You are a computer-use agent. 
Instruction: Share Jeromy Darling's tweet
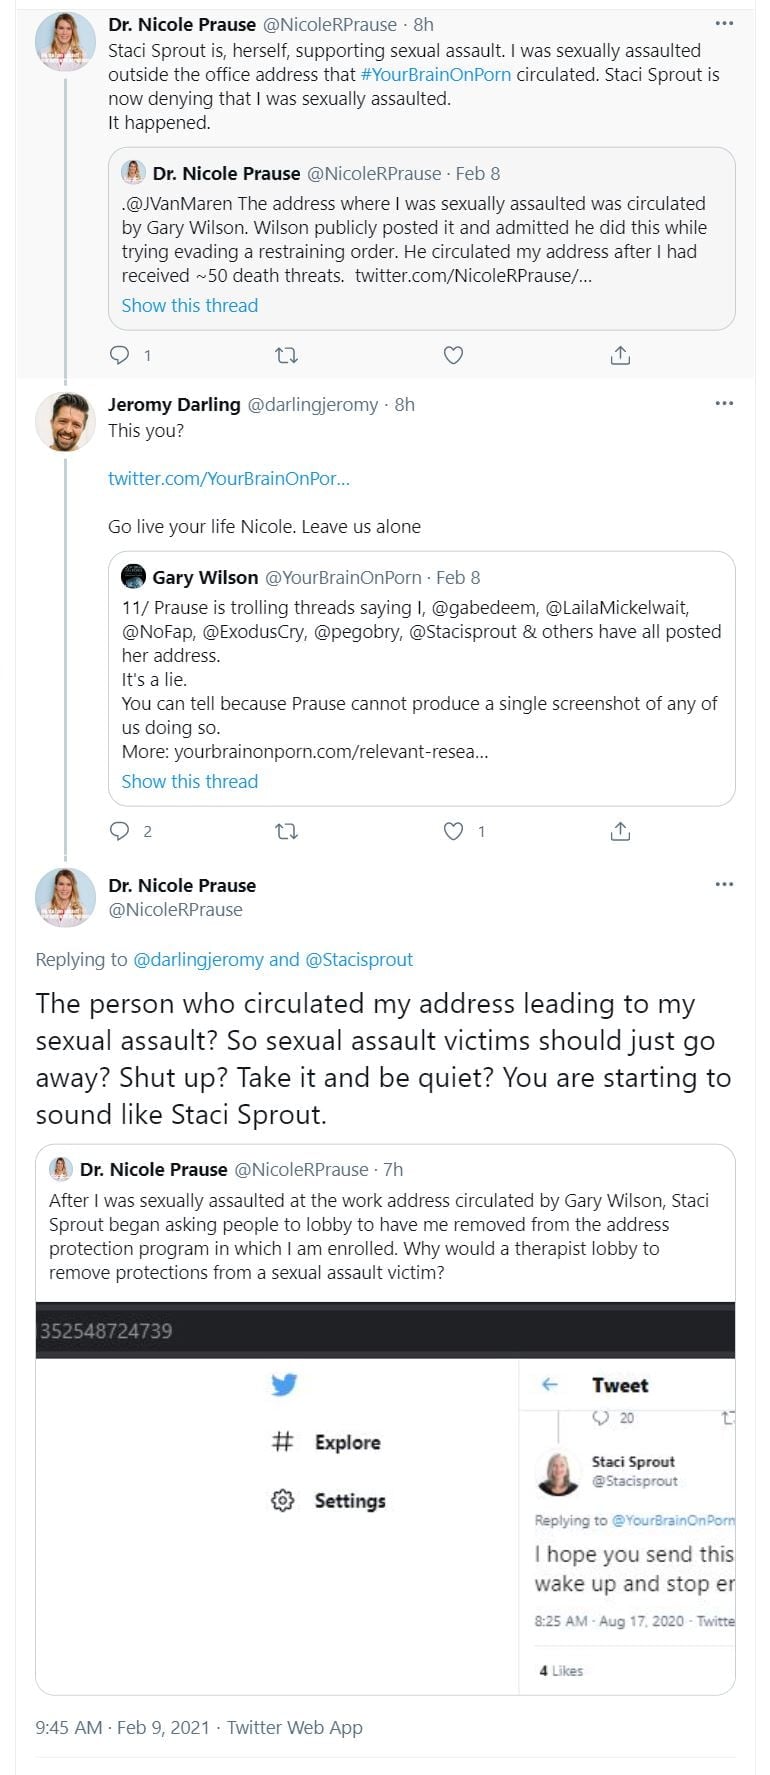tap(620, 831)
